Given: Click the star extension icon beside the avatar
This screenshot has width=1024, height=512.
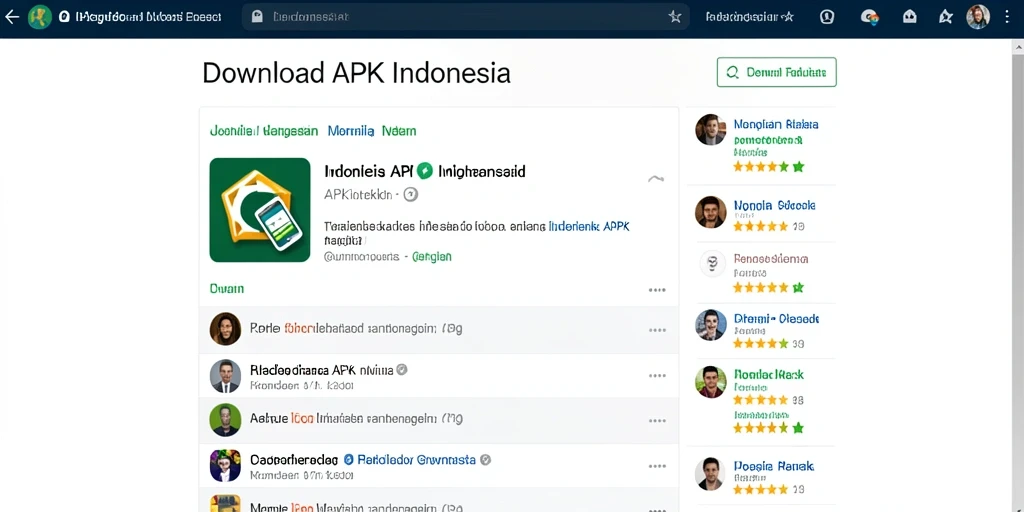Looking at the screenshot, I should (x=946, y=17).
